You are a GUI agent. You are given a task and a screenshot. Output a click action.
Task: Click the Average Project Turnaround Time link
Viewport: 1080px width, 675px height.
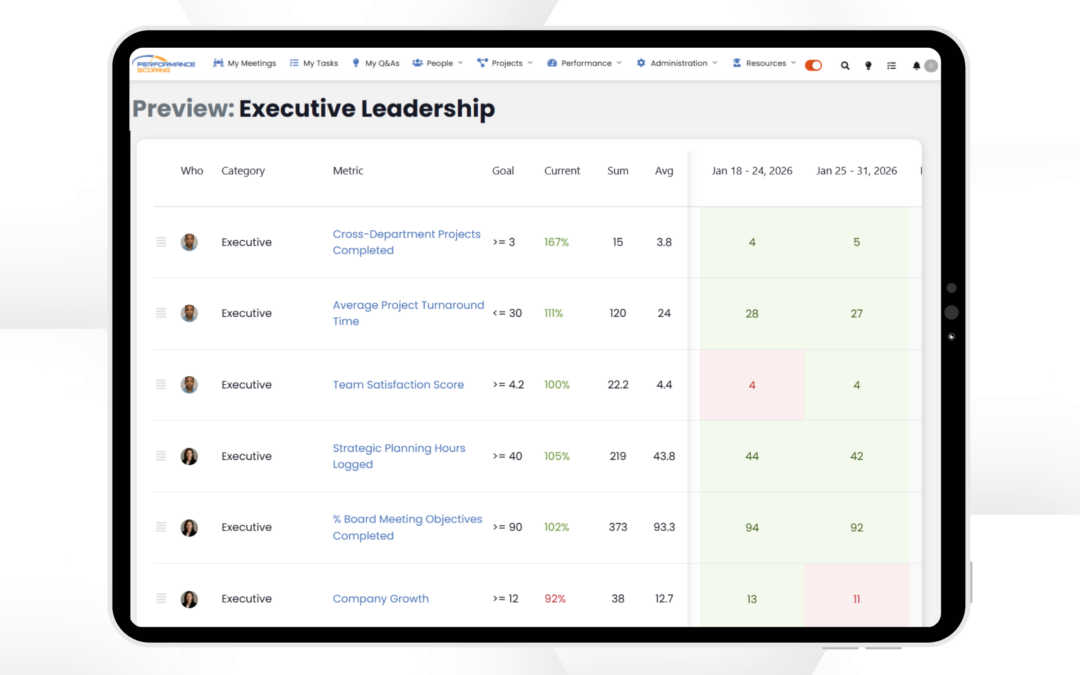click(x=408, y=313)
